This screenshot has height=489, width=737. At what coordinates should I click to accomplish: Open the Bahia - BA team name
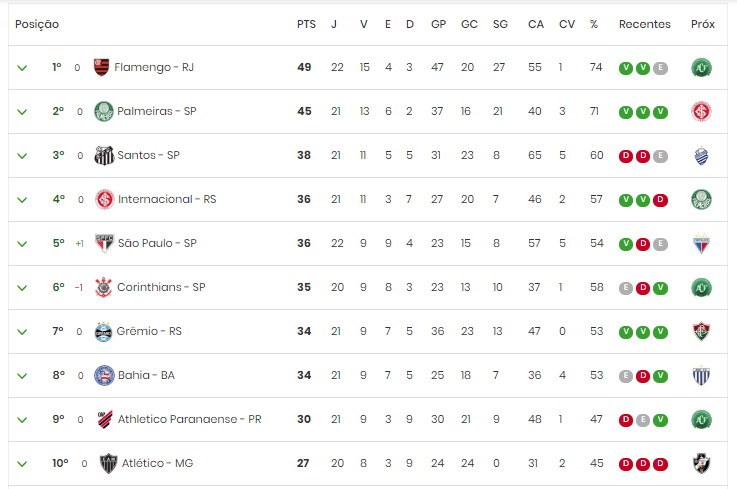tap(146, 375)
